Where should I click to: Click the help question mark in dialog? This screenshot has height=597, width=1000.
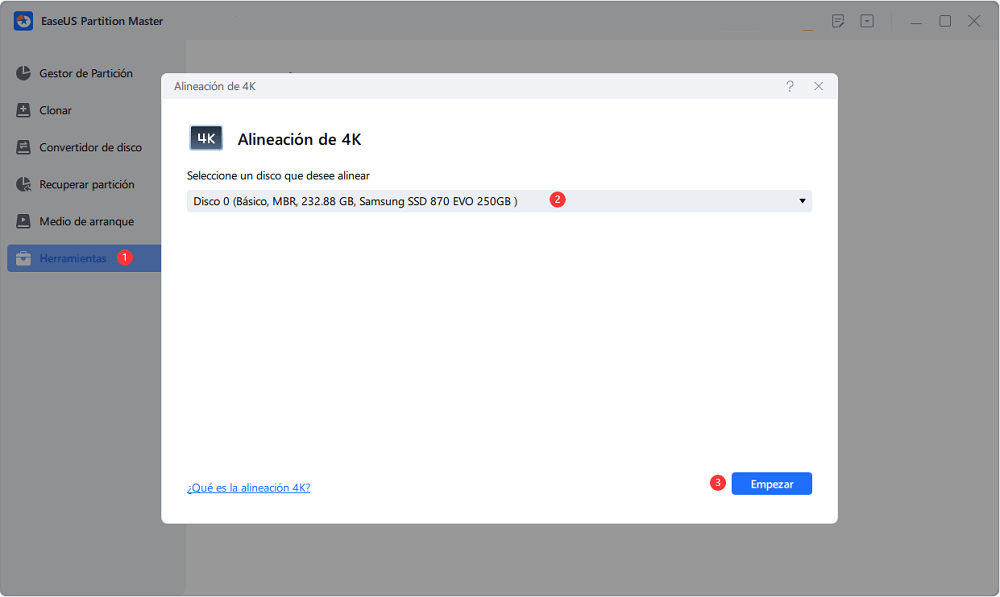[790, 86]
